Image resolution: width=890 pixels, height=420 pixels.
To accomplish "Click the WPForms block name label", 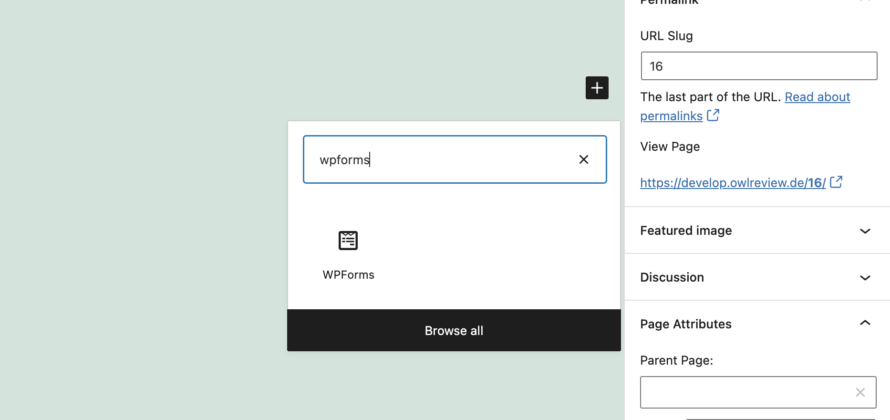I will pos(348,275).
